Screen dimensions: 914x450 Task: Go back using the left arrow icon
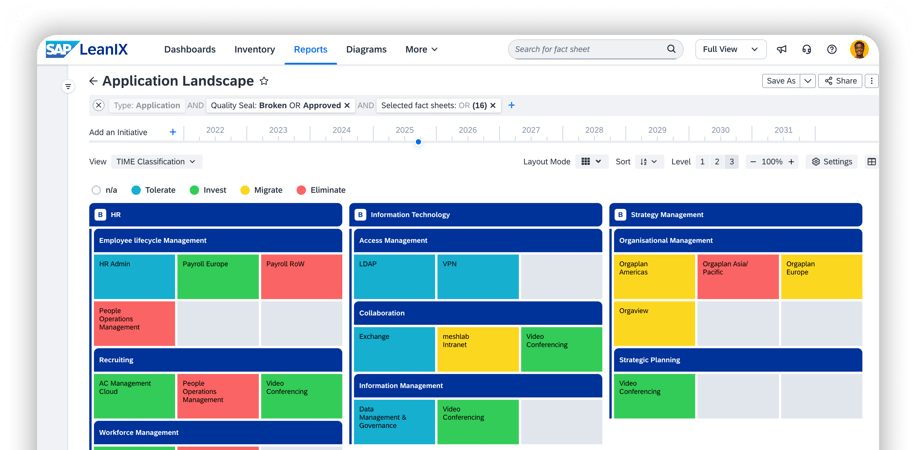pyautogui.click(x=93, y=81)
